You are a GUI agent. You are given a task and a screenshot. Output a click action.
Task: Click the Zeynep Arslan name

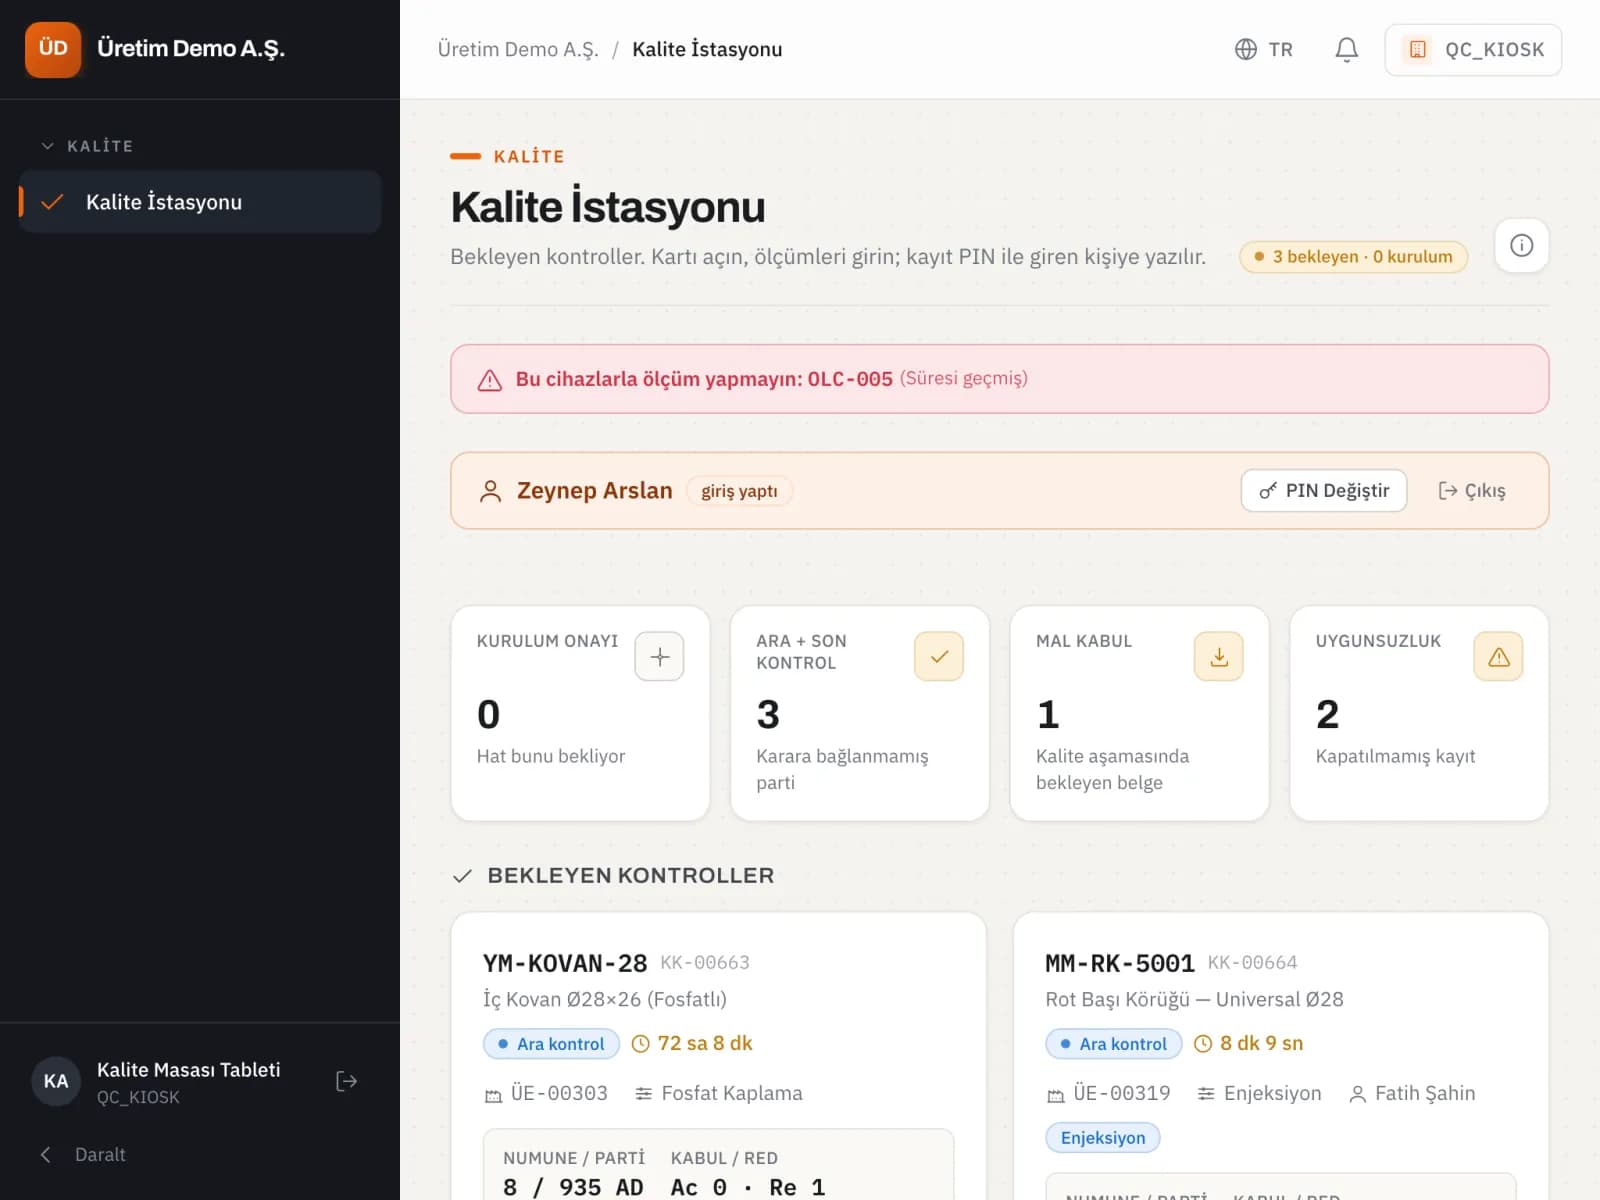click(x=595, y=491)
